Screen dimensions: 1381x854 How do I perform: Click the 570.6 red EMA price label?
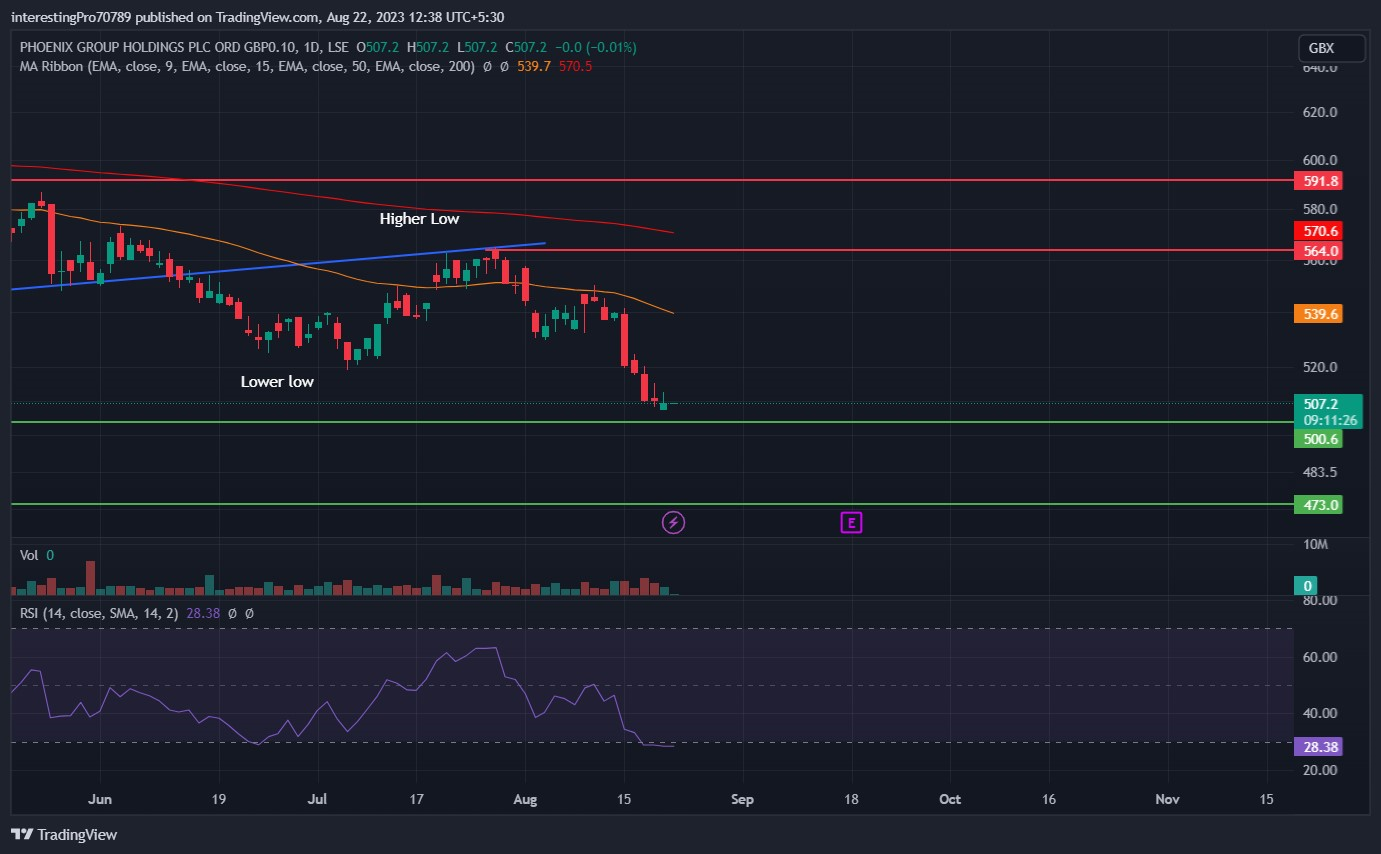(x=1318, y=230)
